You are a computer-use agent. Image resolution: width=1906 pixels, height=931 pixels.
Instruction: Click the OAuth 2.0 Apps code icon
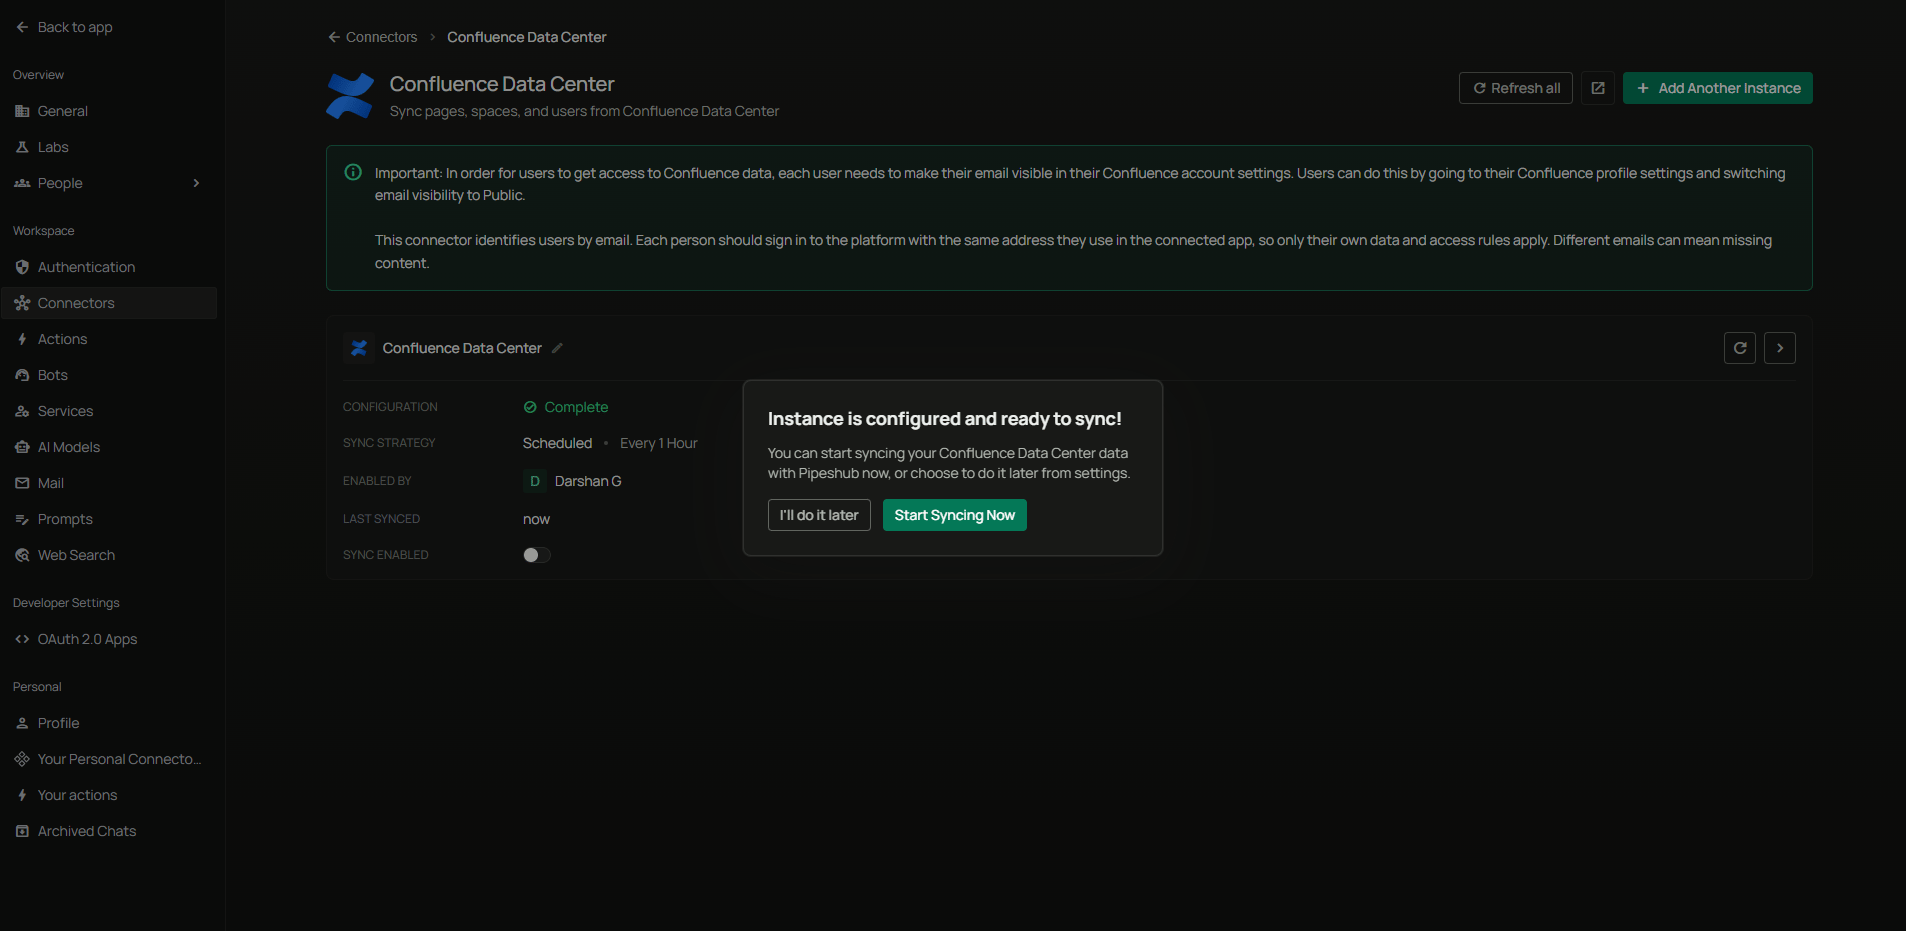pyautogui.click(x=22, y=639)
